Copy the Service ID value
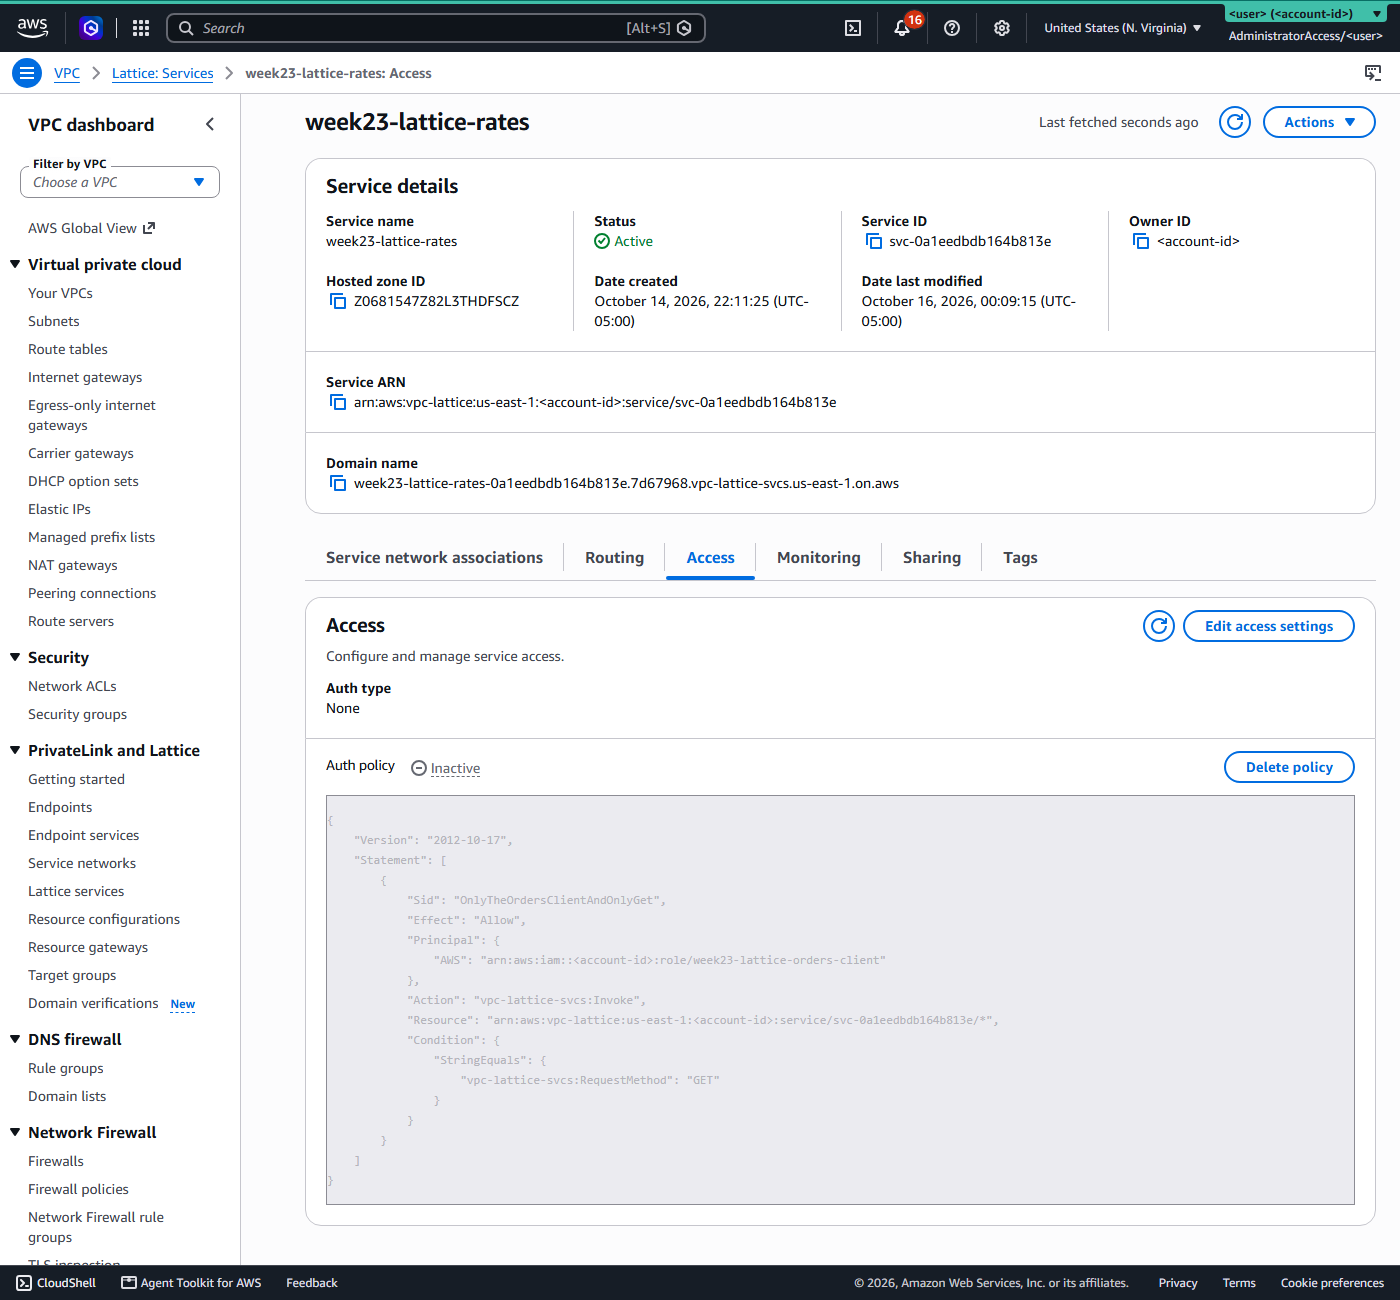Image resolution: width=1400 pixels, height=1300 pixels. coord(874,241)
